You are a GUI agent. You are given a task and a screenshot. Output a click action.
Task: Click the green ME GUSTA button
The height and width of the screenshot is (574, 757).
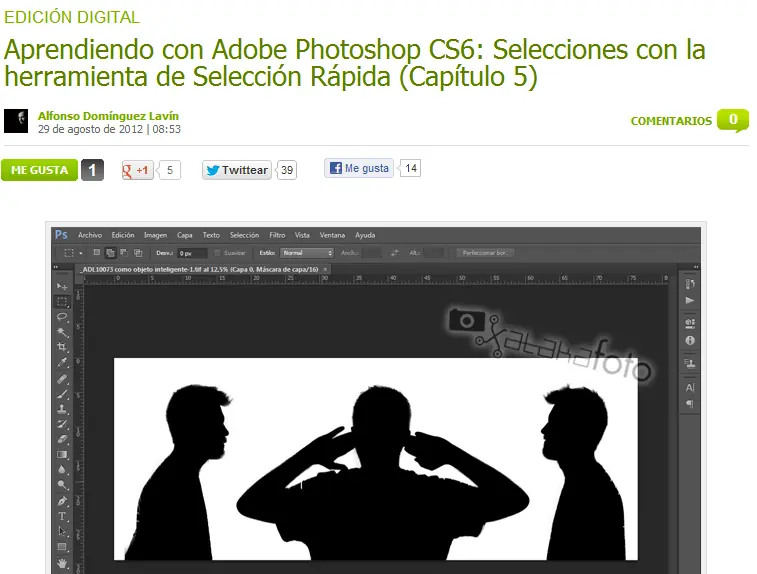point(39,170)
